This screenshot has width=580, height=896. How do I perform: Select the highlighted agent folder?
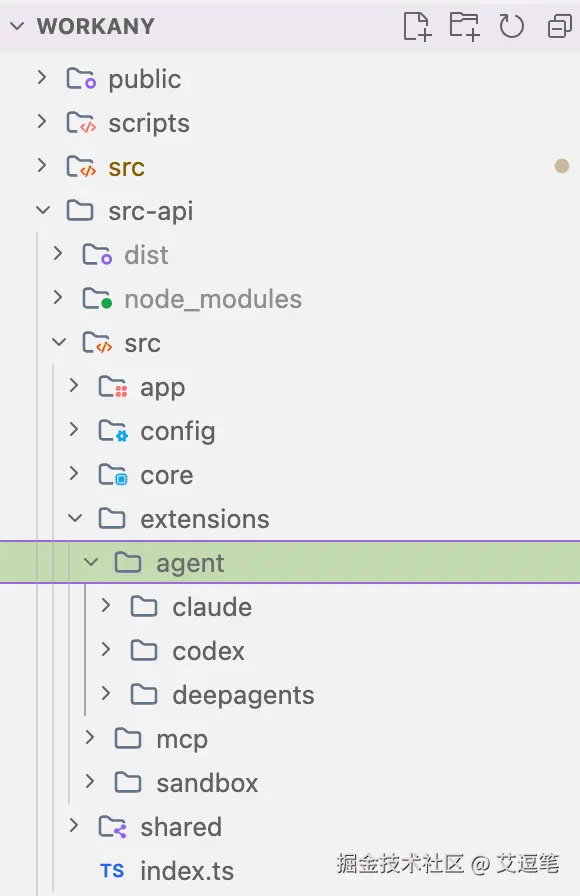click(x=290, y=562)
